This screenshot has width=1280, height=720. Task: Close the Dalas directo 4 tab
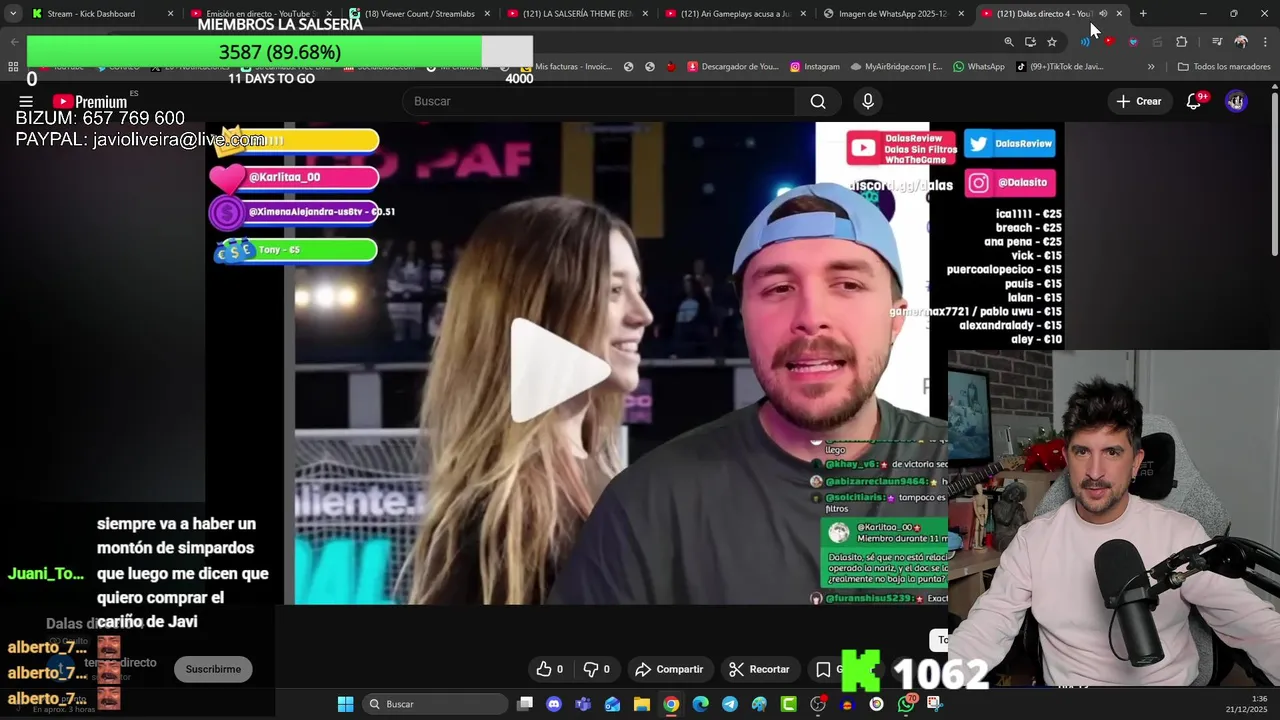[1119, 14]
